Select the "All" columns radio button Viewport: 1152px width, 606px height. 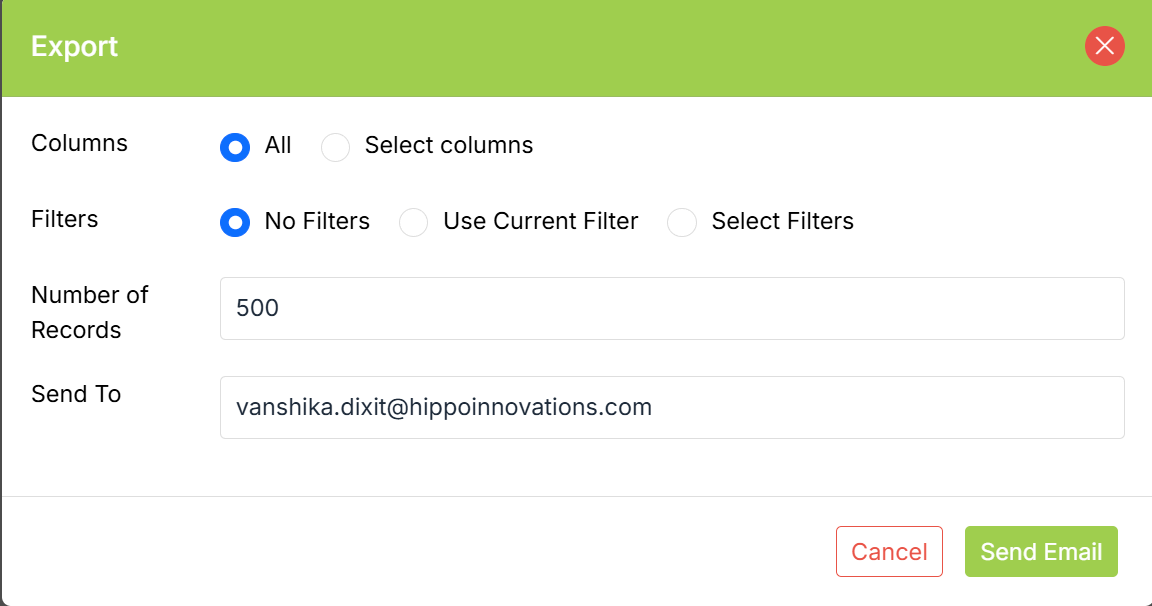point(235,147)
